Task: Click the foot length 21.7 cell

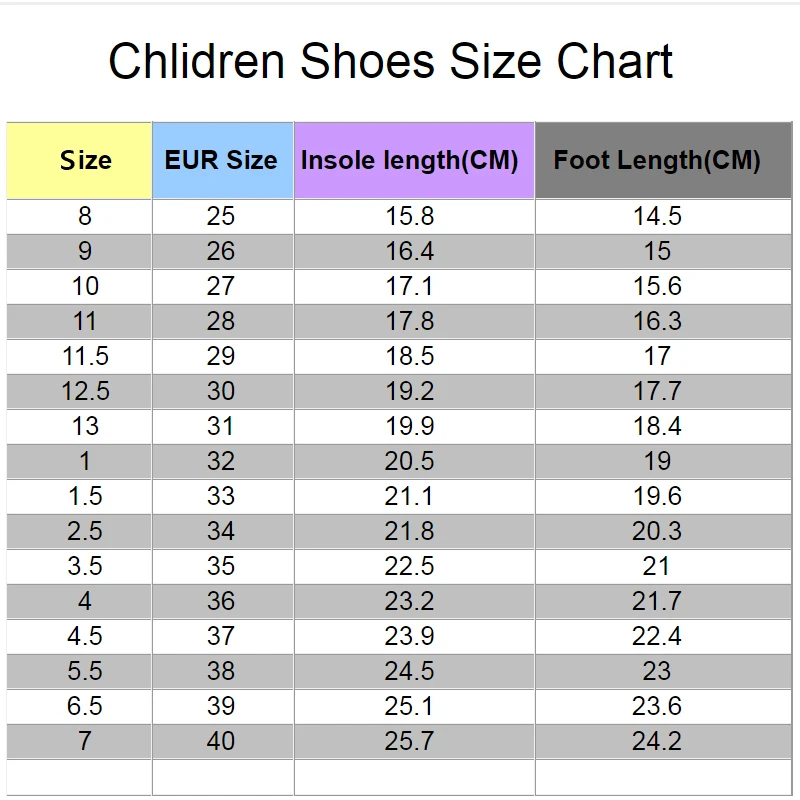Action: pyautogui.click(x=657, y=601)
